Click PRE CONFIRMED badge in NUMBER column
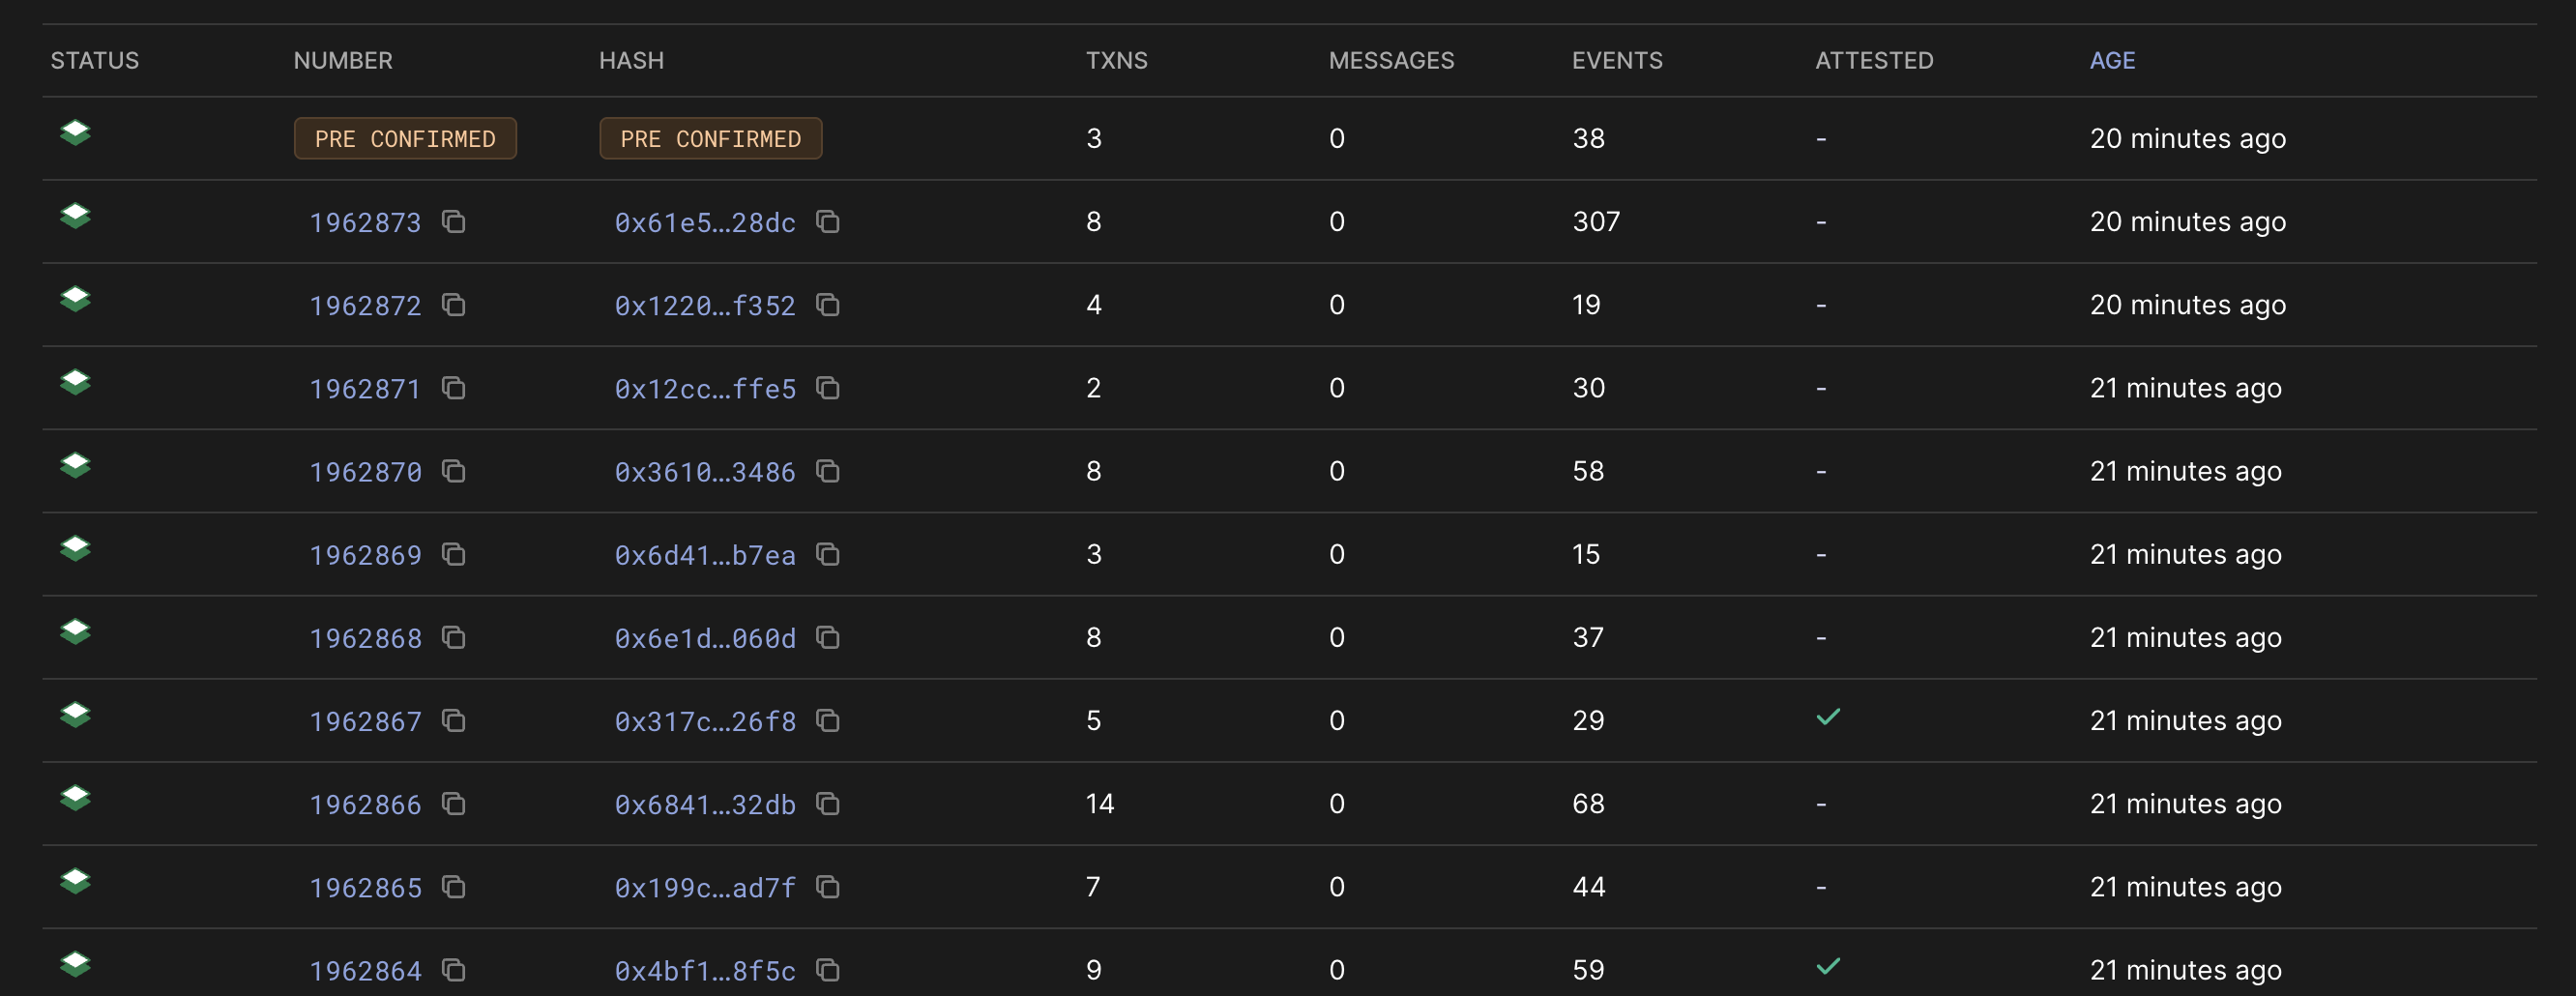The height and width of the screenshot is (996, 2576). pos(405,139)
